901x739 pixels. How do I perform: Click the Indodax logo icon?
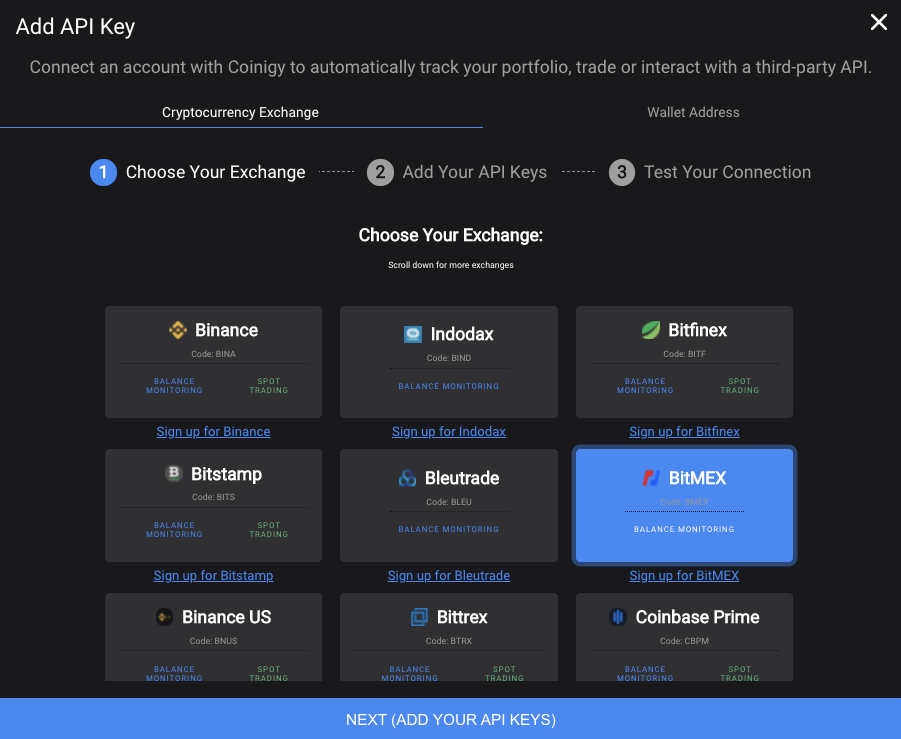tap(413, 334)
